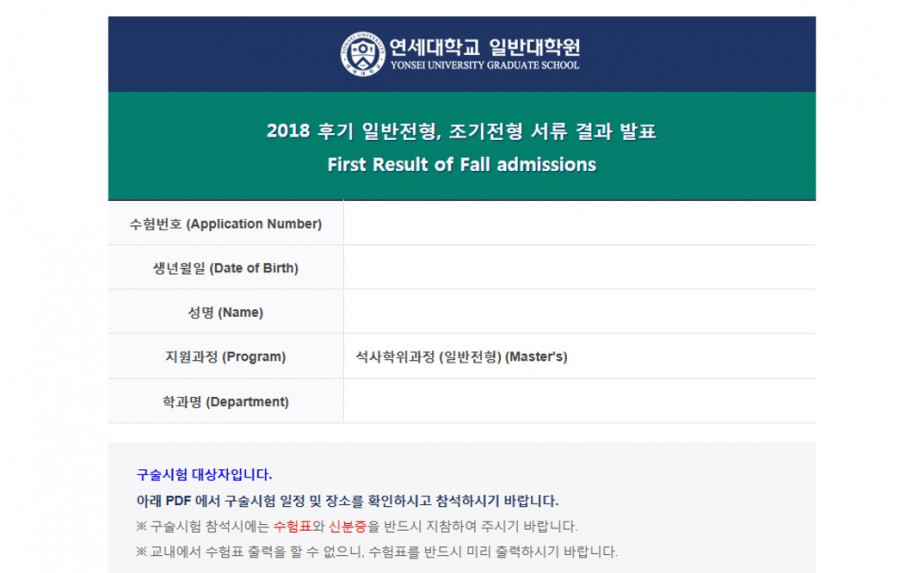Image resolution: width=900 pixels, height=573 pixels.
Task: Click the blue '구술시험 대상자입니다.' notice
Action: (x=204, y=475)
